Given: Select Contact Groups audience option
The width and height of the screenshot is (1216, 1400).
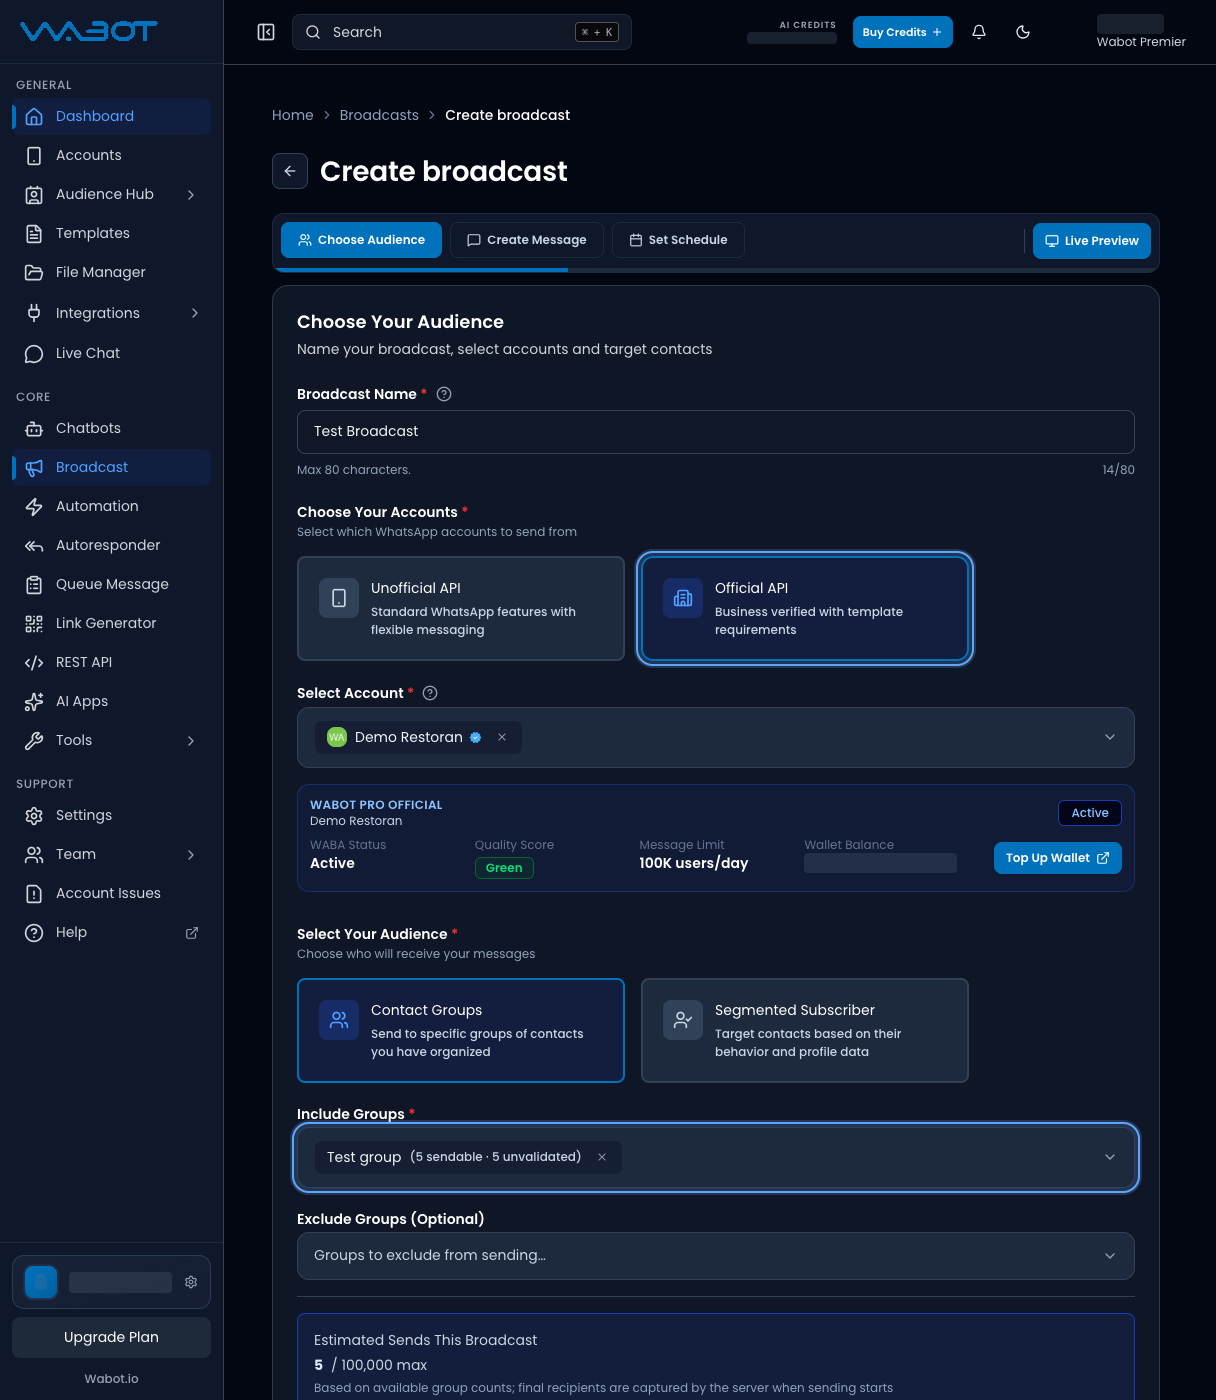Looking at the screenshot, I should tap(461, 1030).
